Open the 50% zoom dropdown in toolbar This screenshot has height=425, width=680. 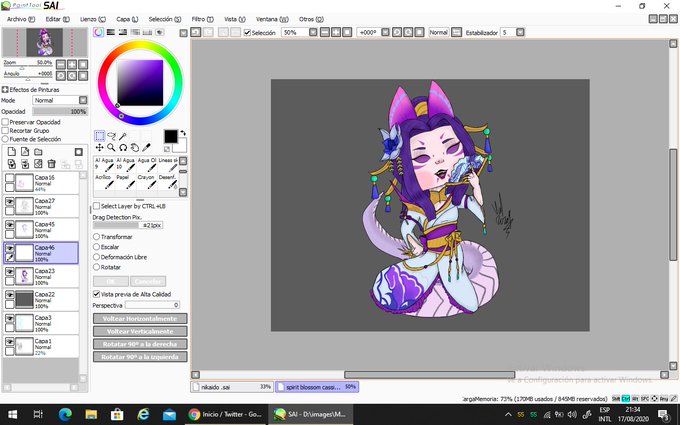coord(313,33)
